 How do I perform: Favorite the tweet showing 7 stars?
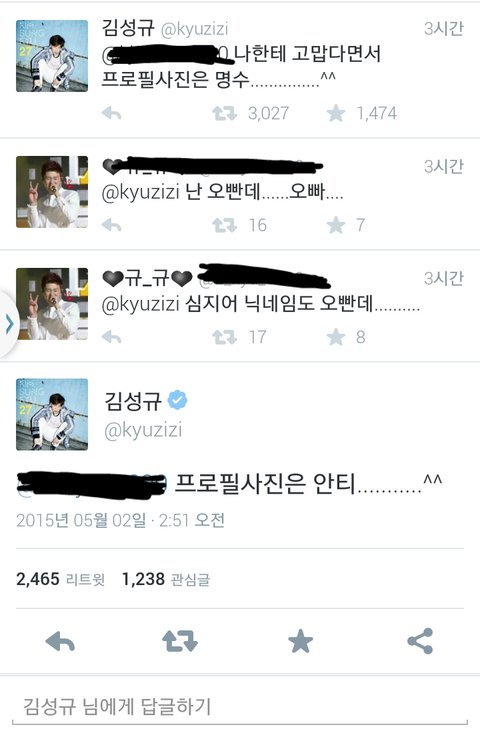coord(336,225)
